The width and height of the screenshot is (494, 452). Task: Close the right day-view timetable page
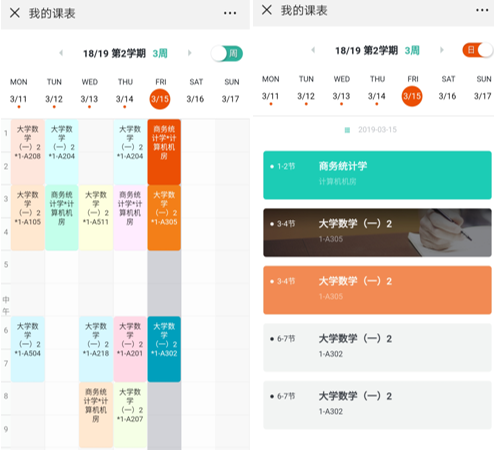[267, 10]
